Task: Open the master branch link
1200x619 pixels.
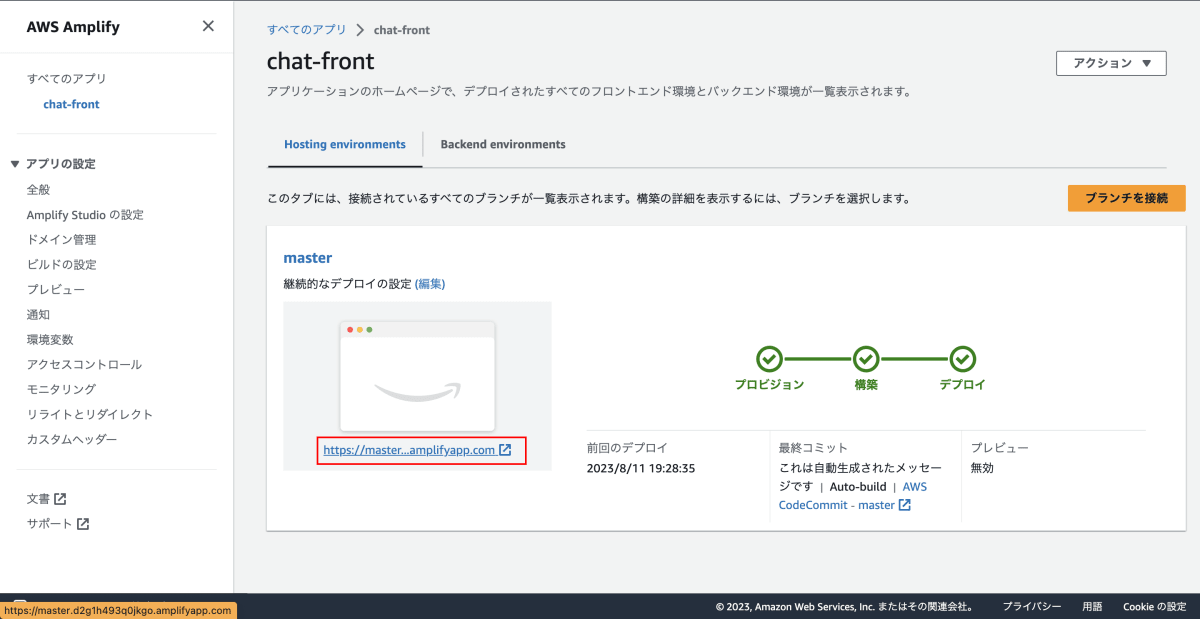Action: 307,258
